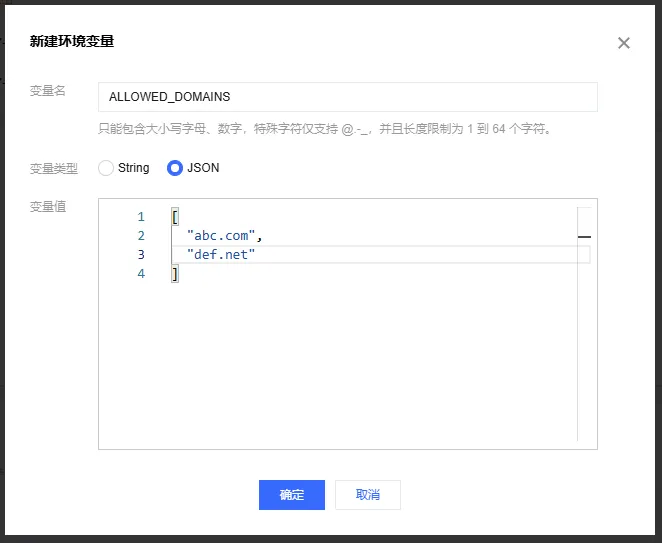Viewport: 662px width, 543px height.
Task: Click the closing bracket on line 4
Action: point(175,274)
